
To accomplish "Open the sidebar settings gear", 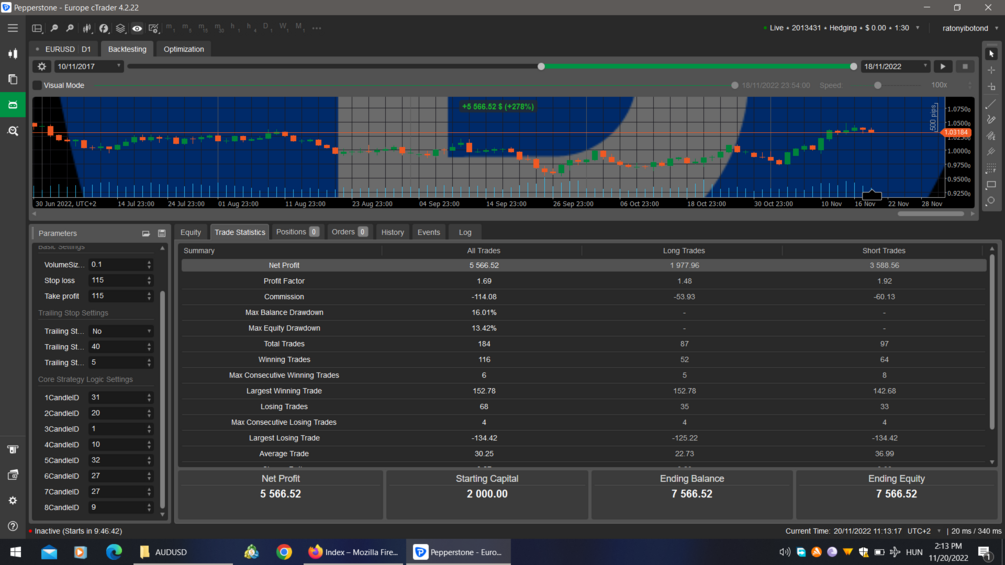I will click(13, 500).
